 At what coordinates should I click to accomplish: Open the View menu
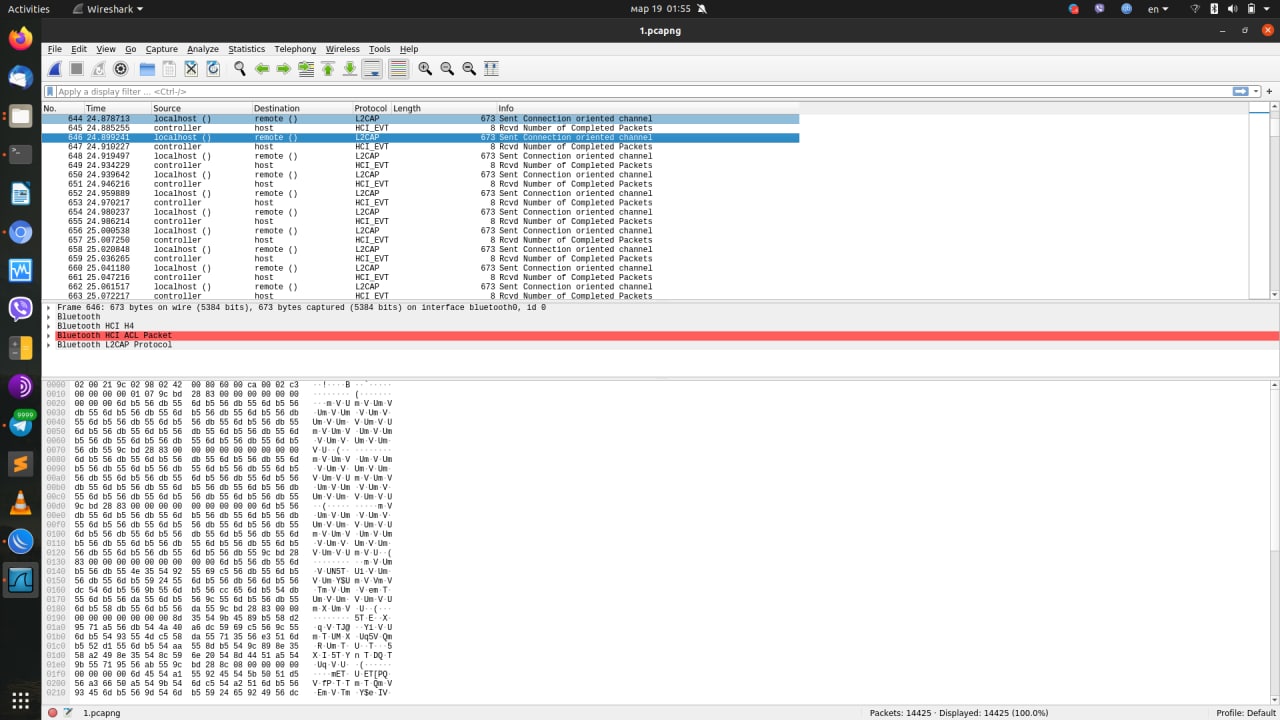[105, 49]
